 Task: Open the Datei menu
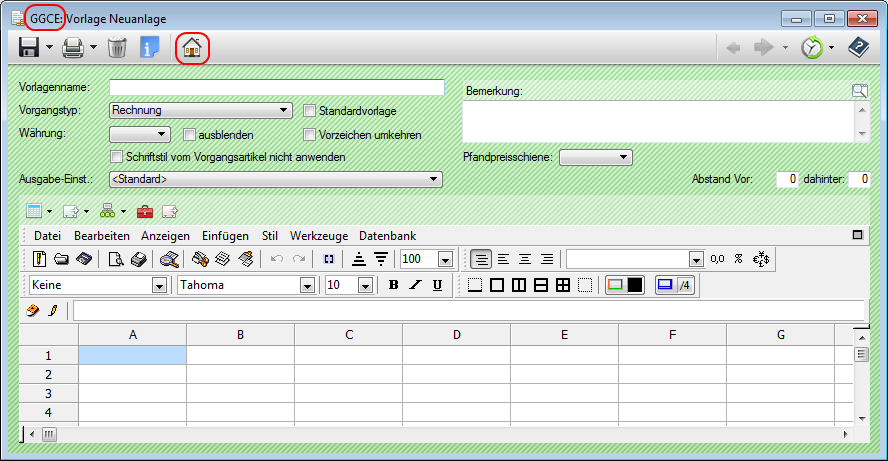point(47,236)
